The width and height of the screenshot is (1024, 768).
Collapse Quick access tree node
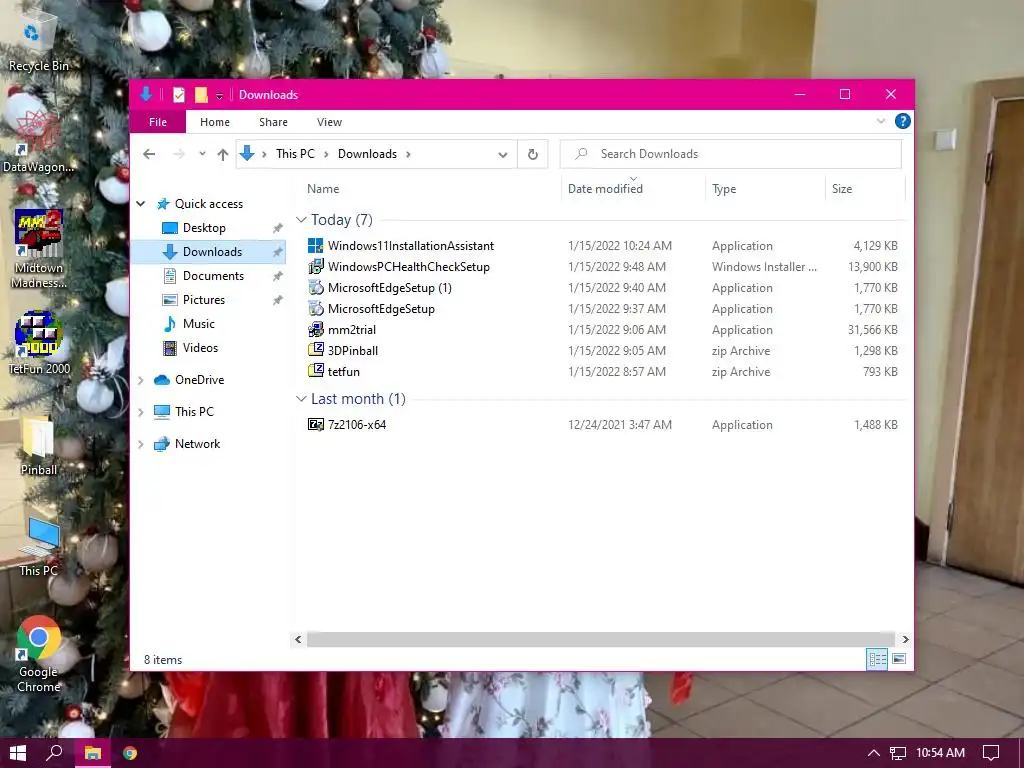[x=140, y=204]
